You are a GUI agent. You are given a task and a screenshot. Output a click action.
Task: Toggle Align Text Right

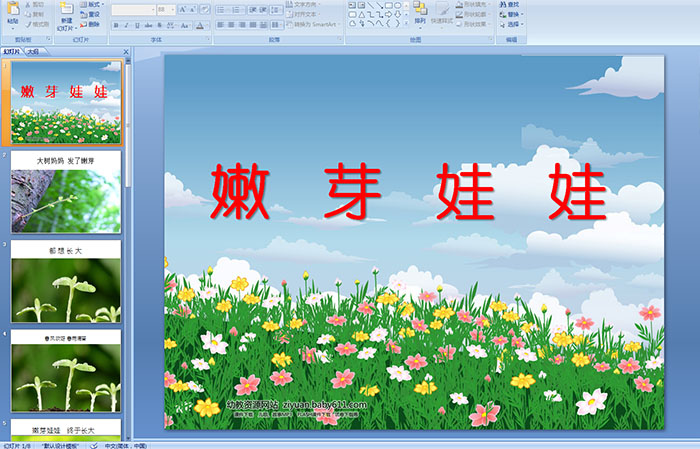(242, 25)
